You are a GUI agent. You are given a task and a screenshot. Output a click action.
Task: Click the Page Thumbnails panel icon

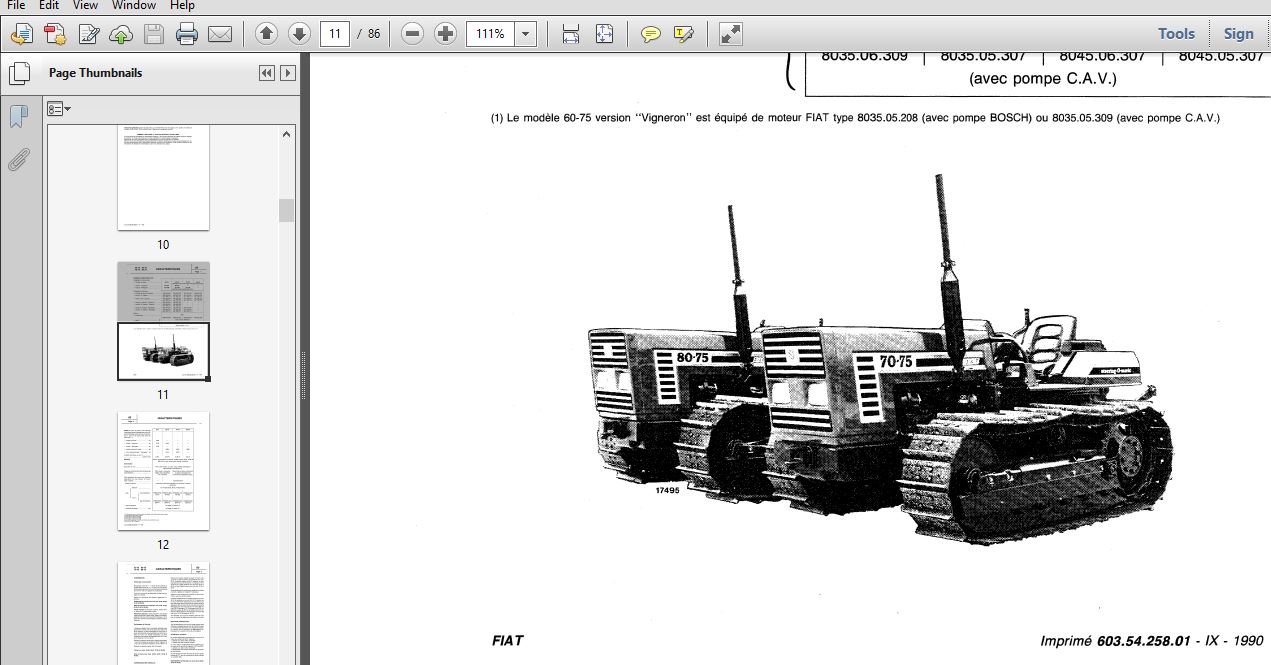18,74
